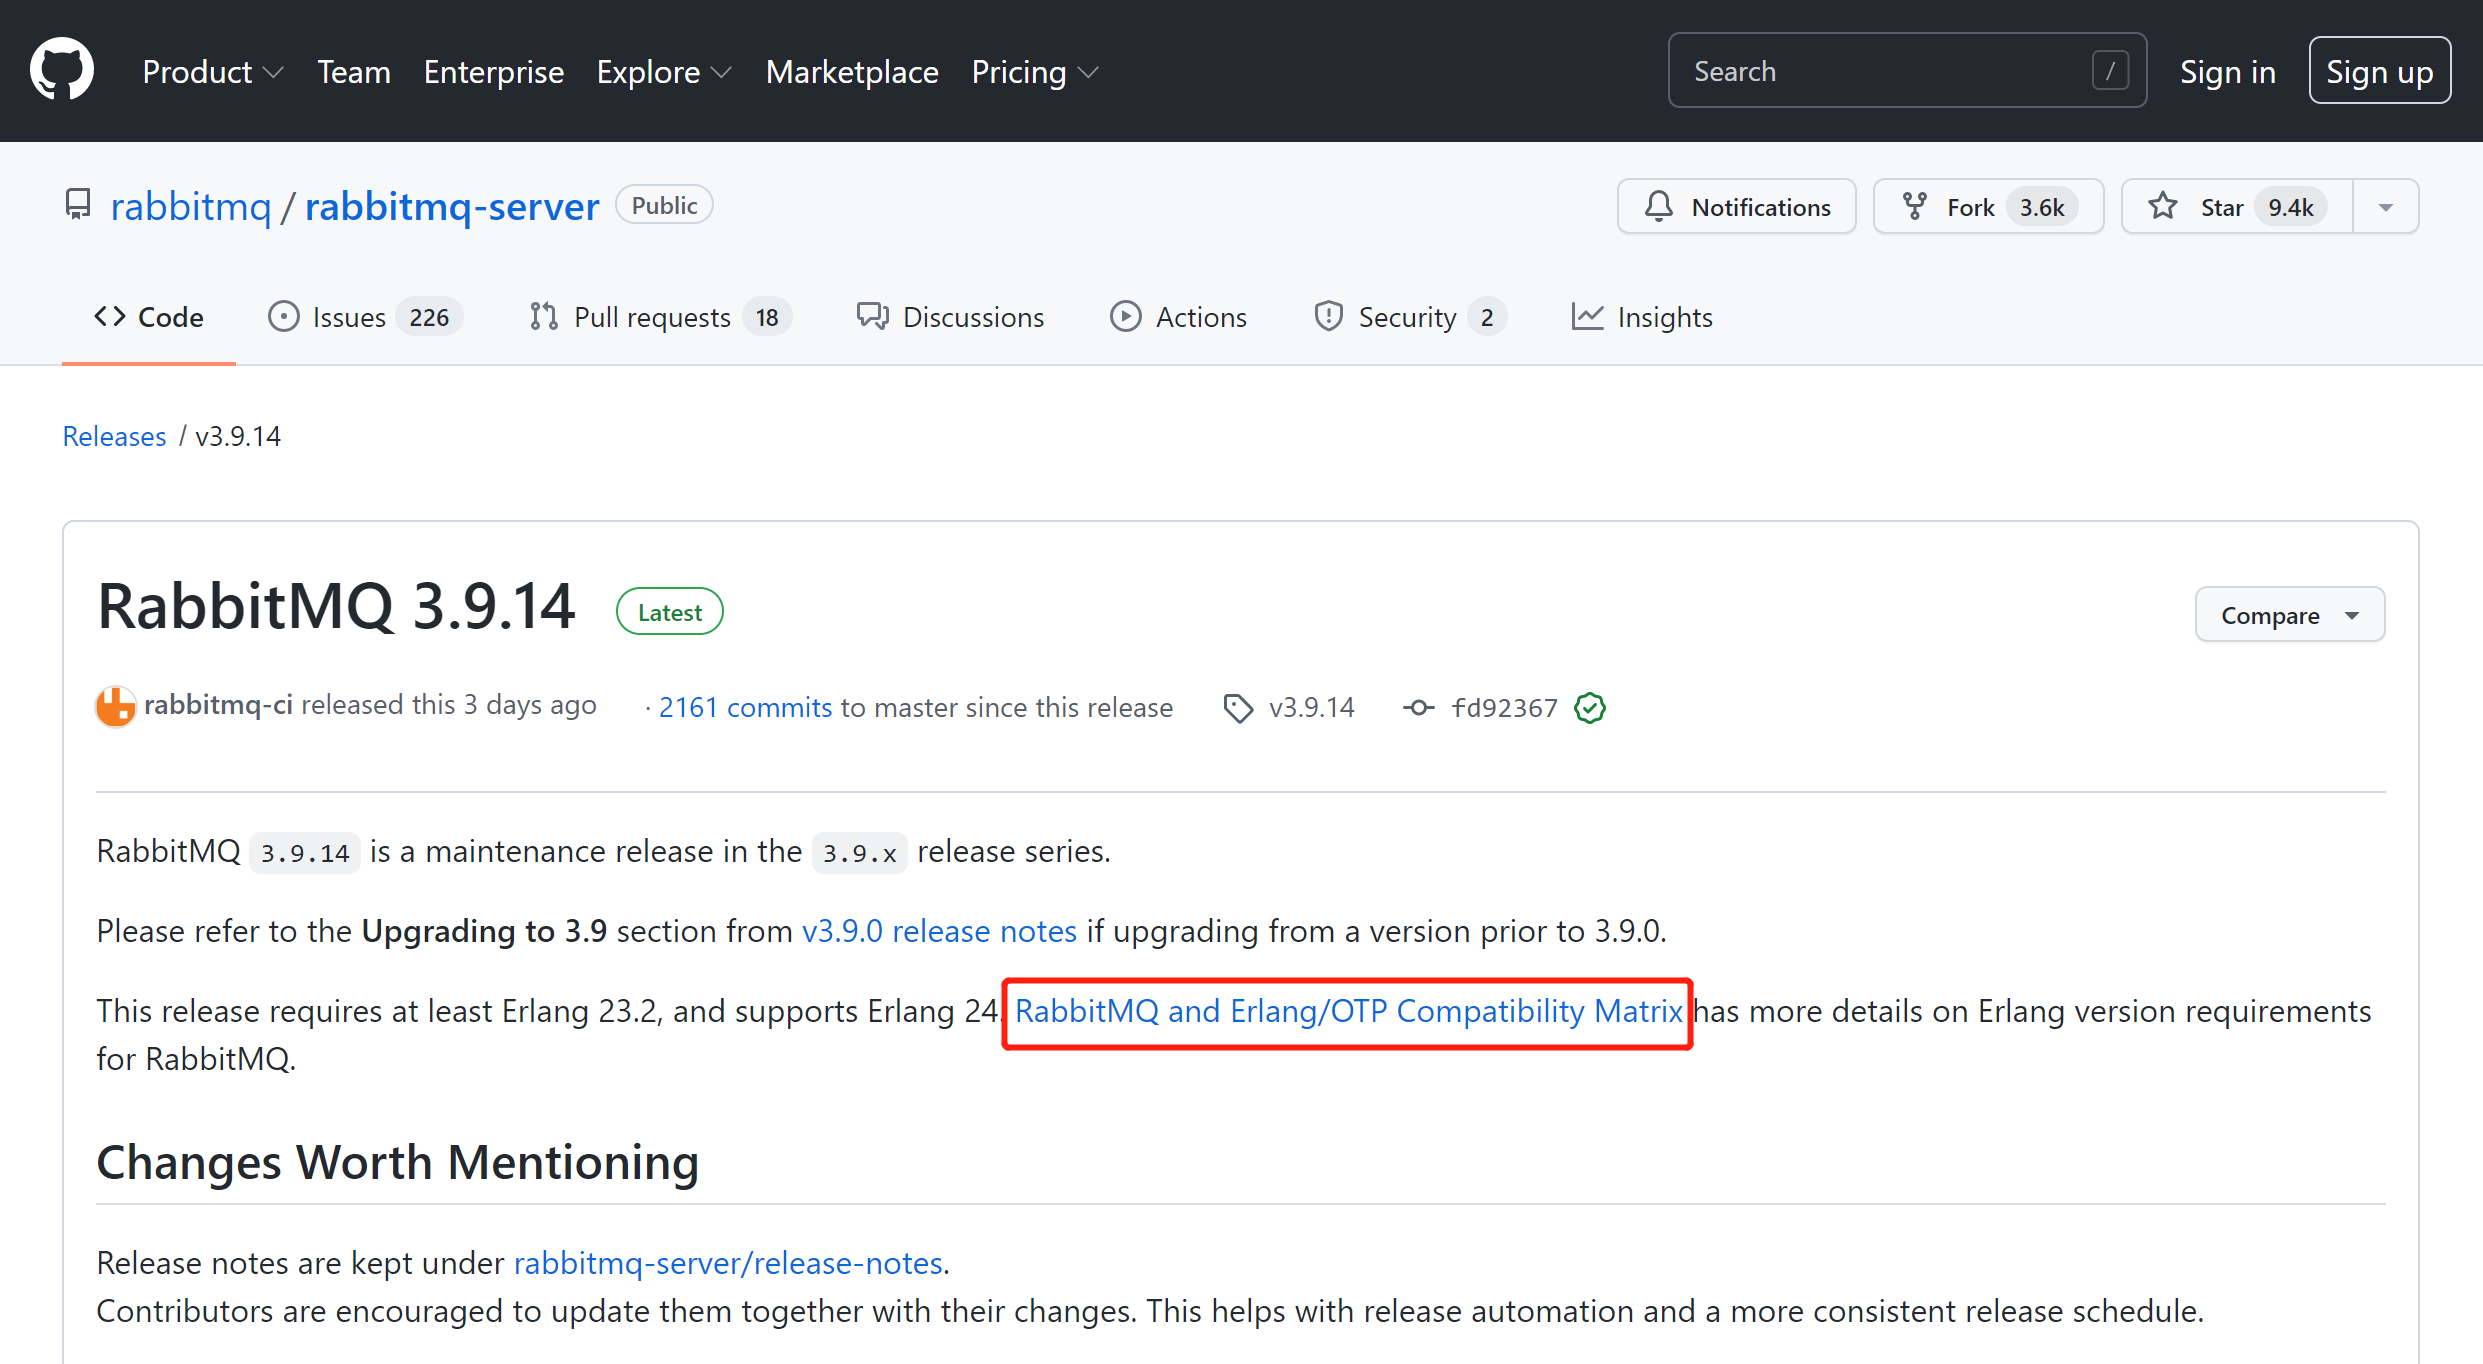
Task: Go to the Team page
Action: [x=354, y=72]
